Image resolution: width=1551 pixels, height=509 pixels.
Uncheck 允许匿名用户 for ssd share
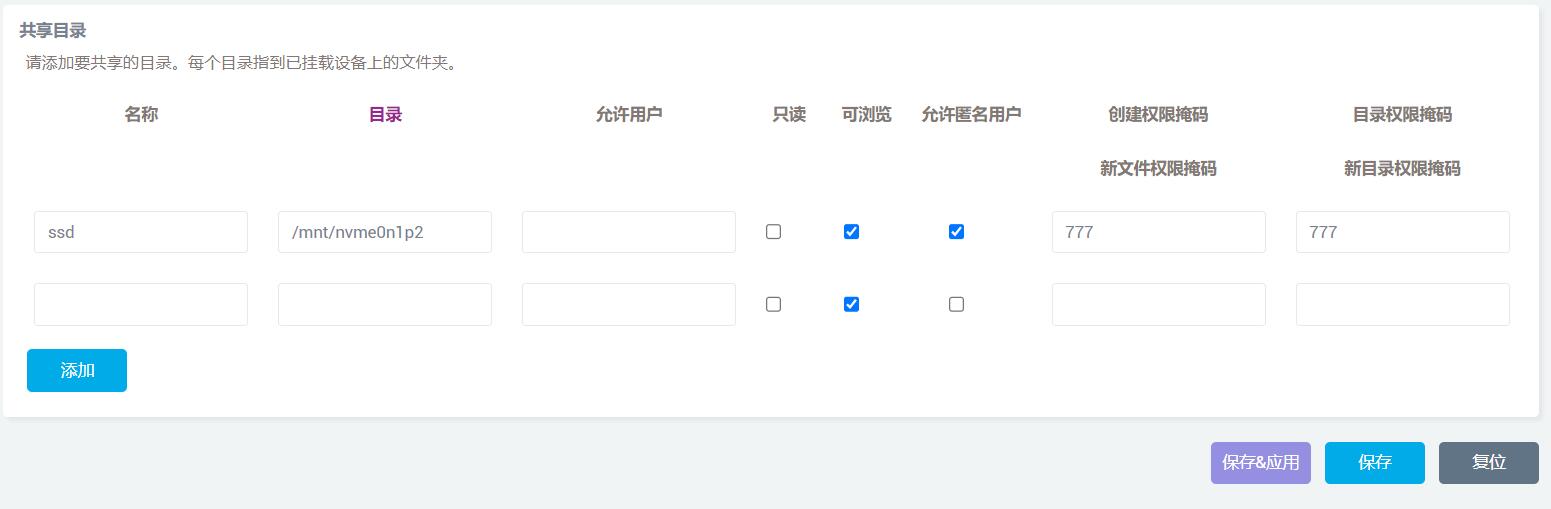pos(956,232)
